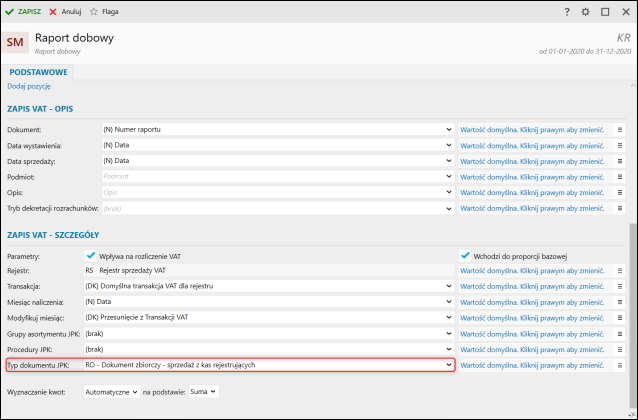
Task: Expand the Transakcja dropdown
Action: 448,286
